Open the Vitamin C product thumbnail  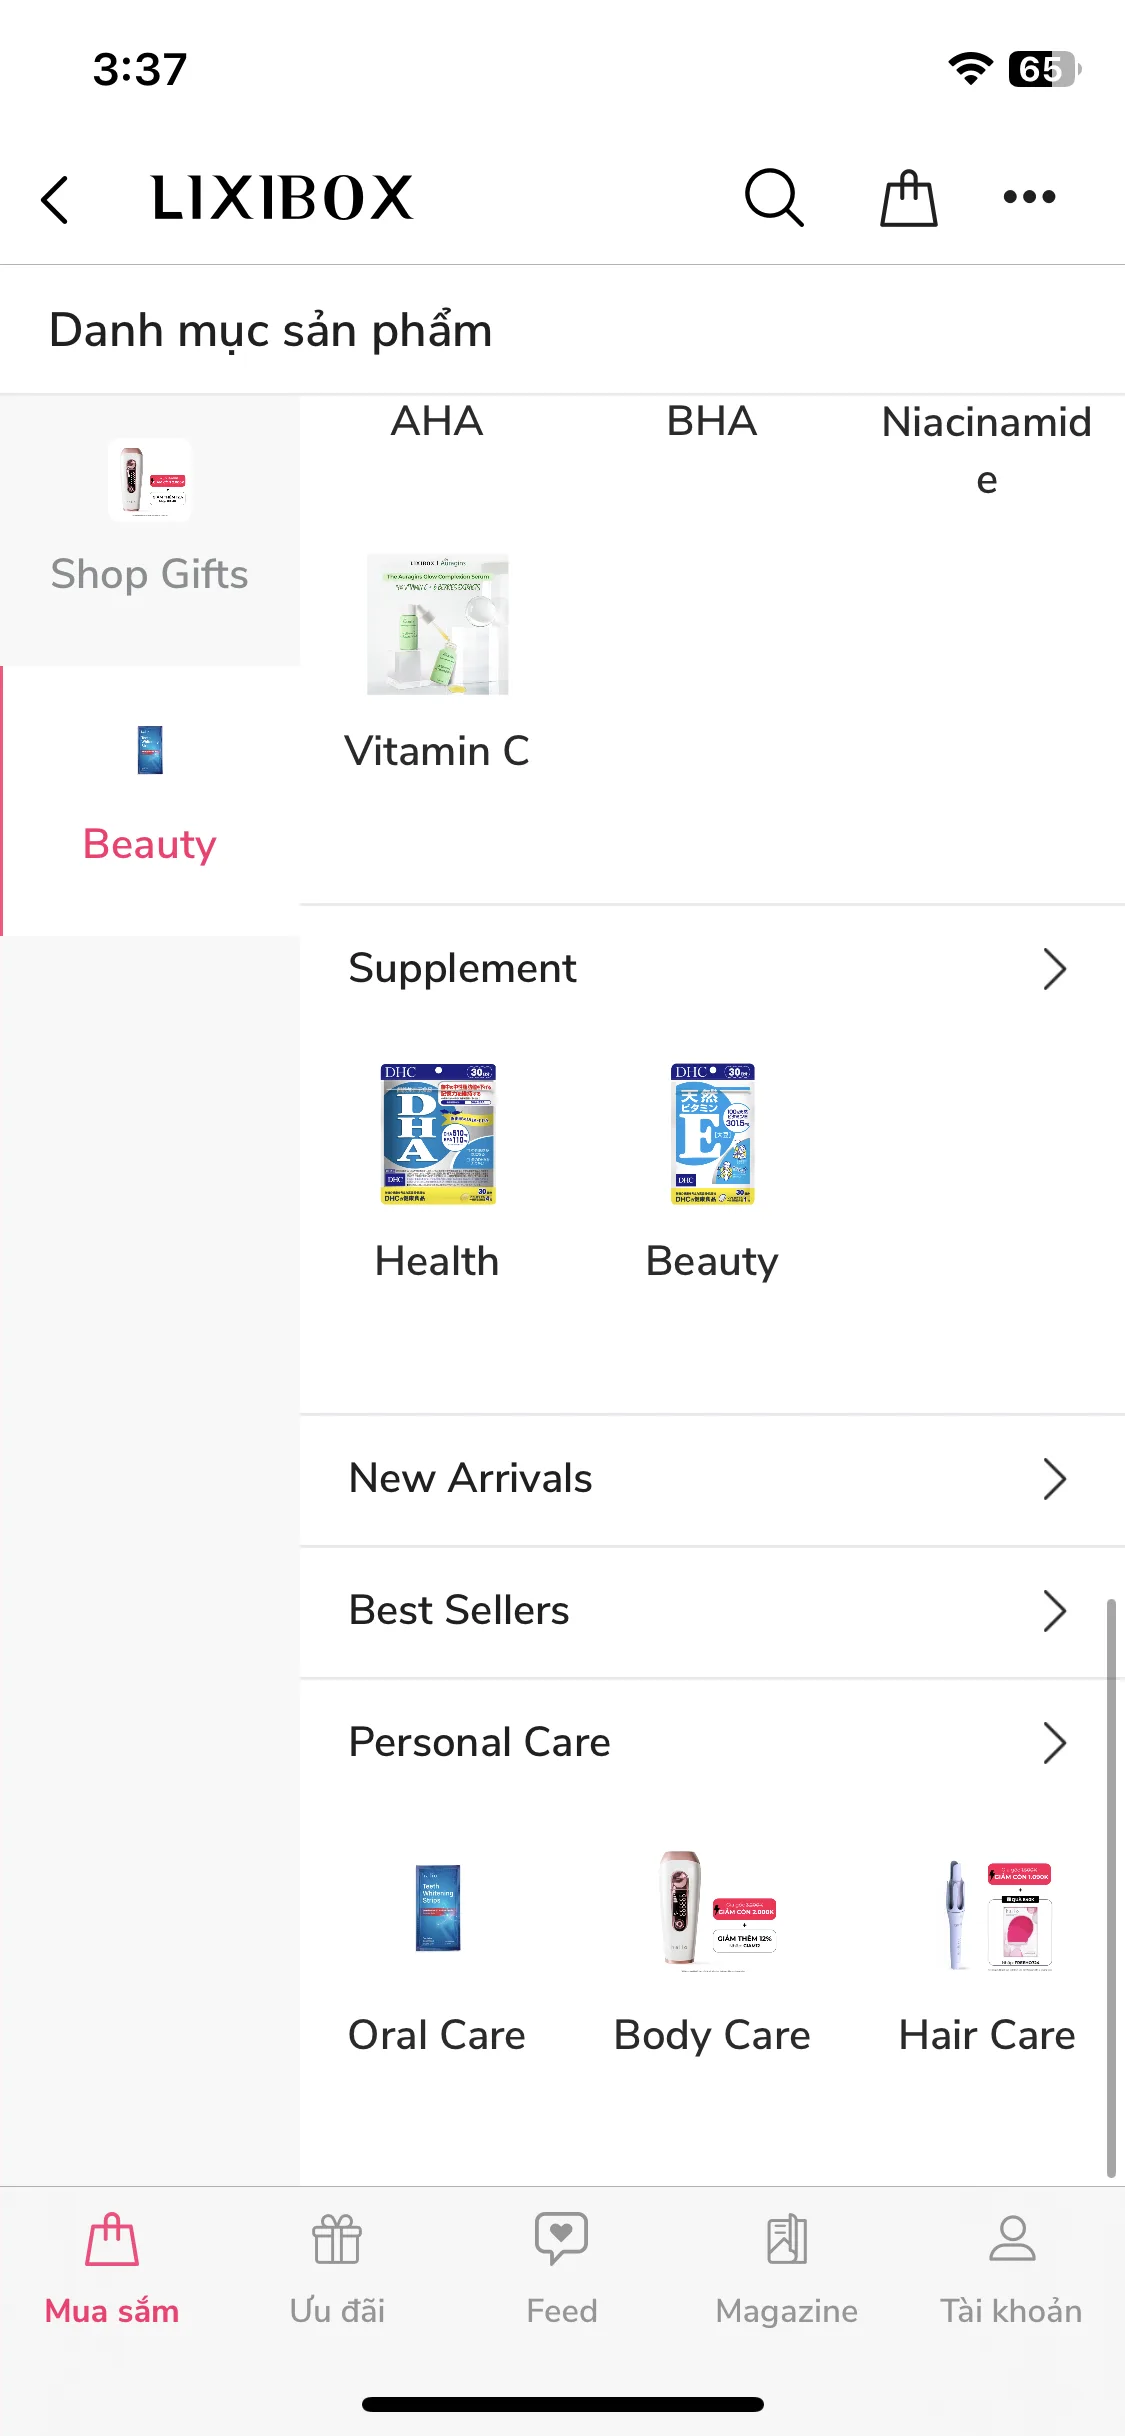click(437, 624)
